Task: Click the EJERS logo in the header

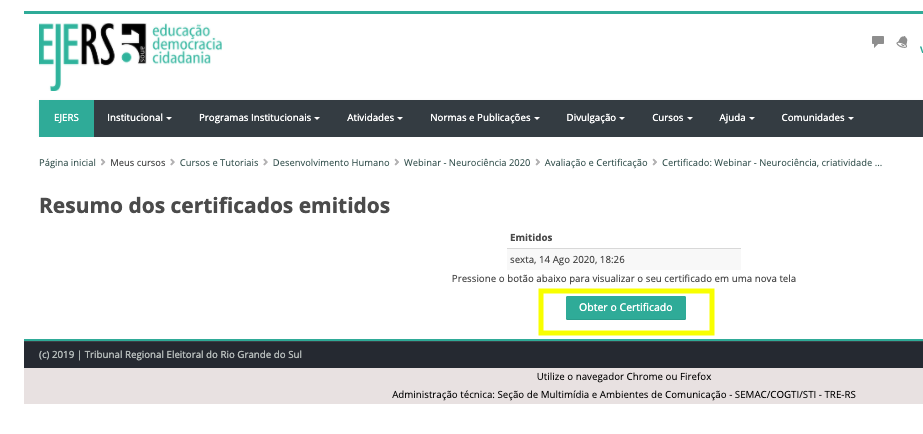Action: [130, 53]
